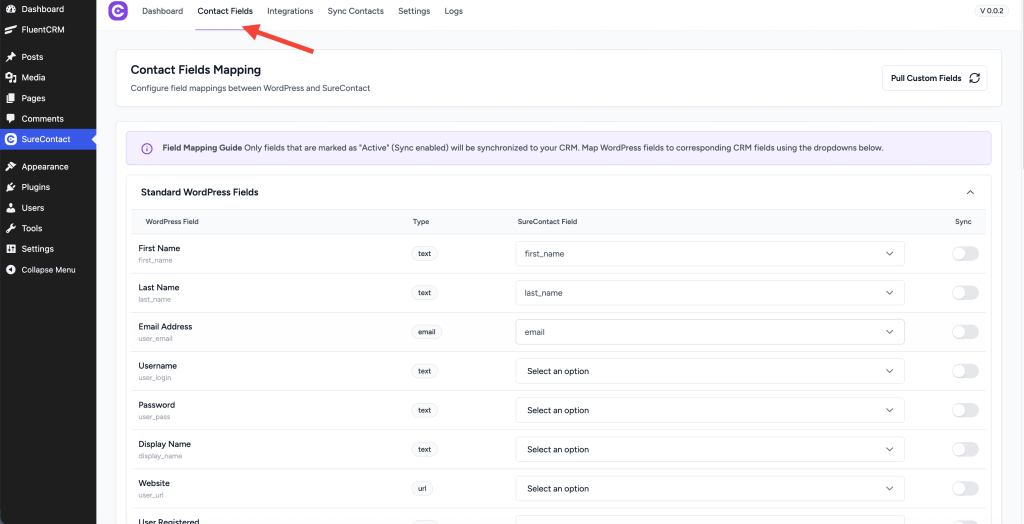Click the SureContact purple logo icon

pyautogui.click(x=118, y=12)
